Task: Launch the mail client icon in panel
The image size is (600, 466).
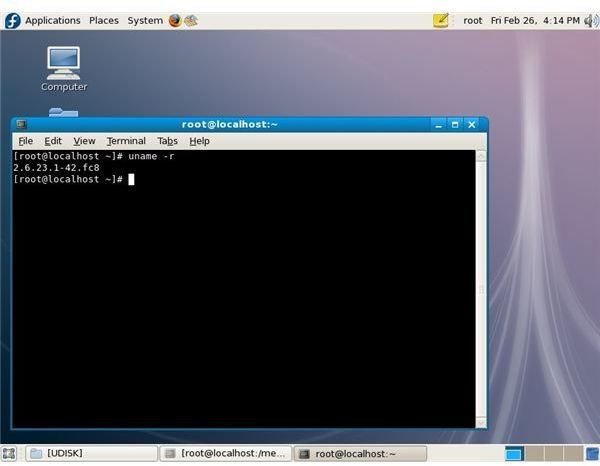Action: coord(191,20)
